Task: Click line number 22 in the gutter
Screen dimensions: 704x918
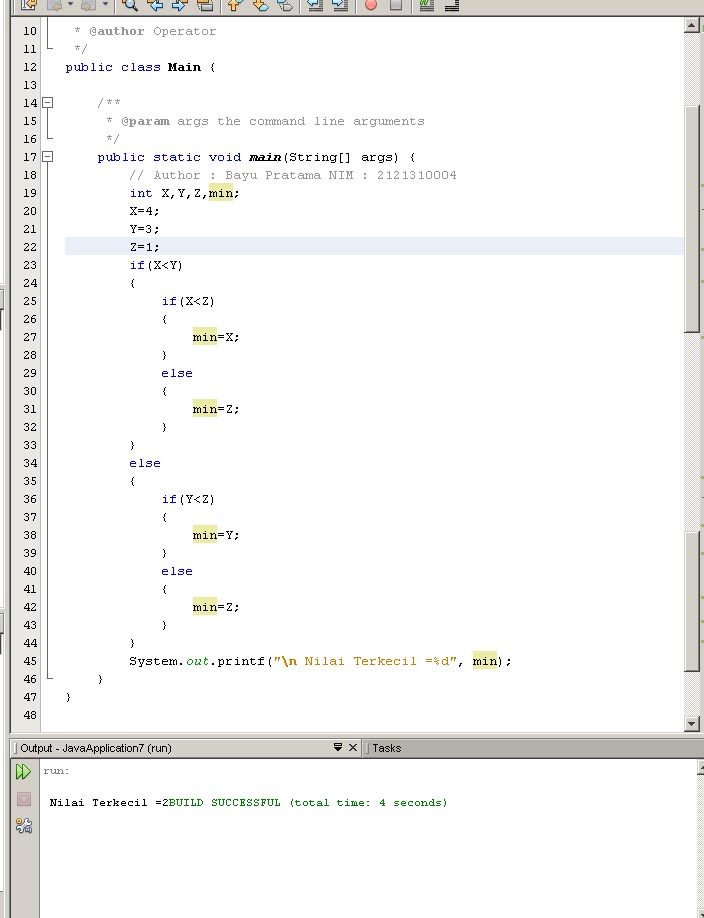Action: (30, 247)
